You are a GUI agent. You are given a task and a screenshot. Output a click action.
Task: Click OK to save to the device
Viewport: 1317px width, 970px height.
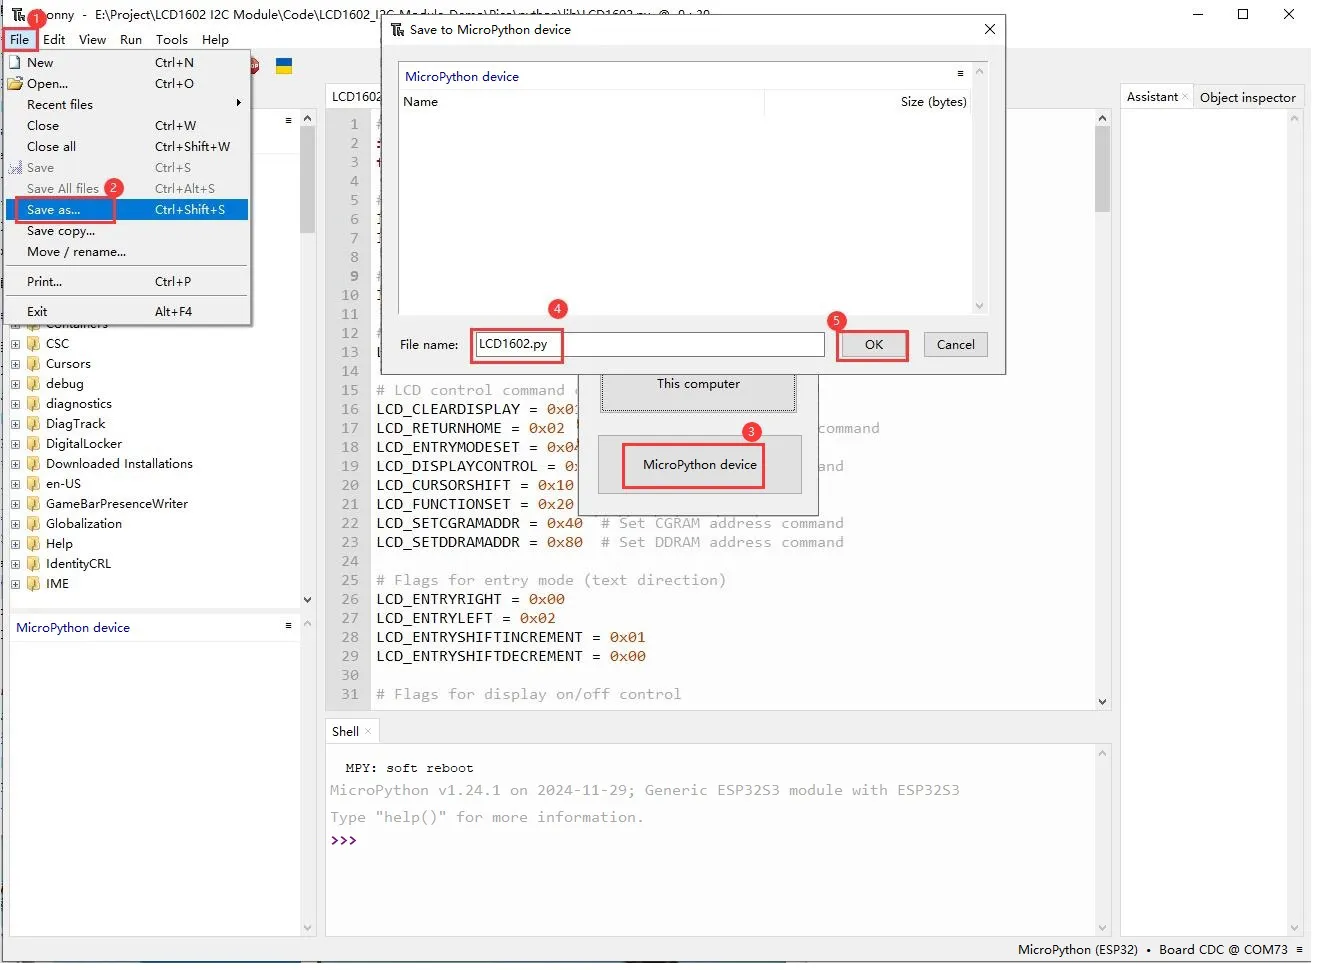coord(874,345)
